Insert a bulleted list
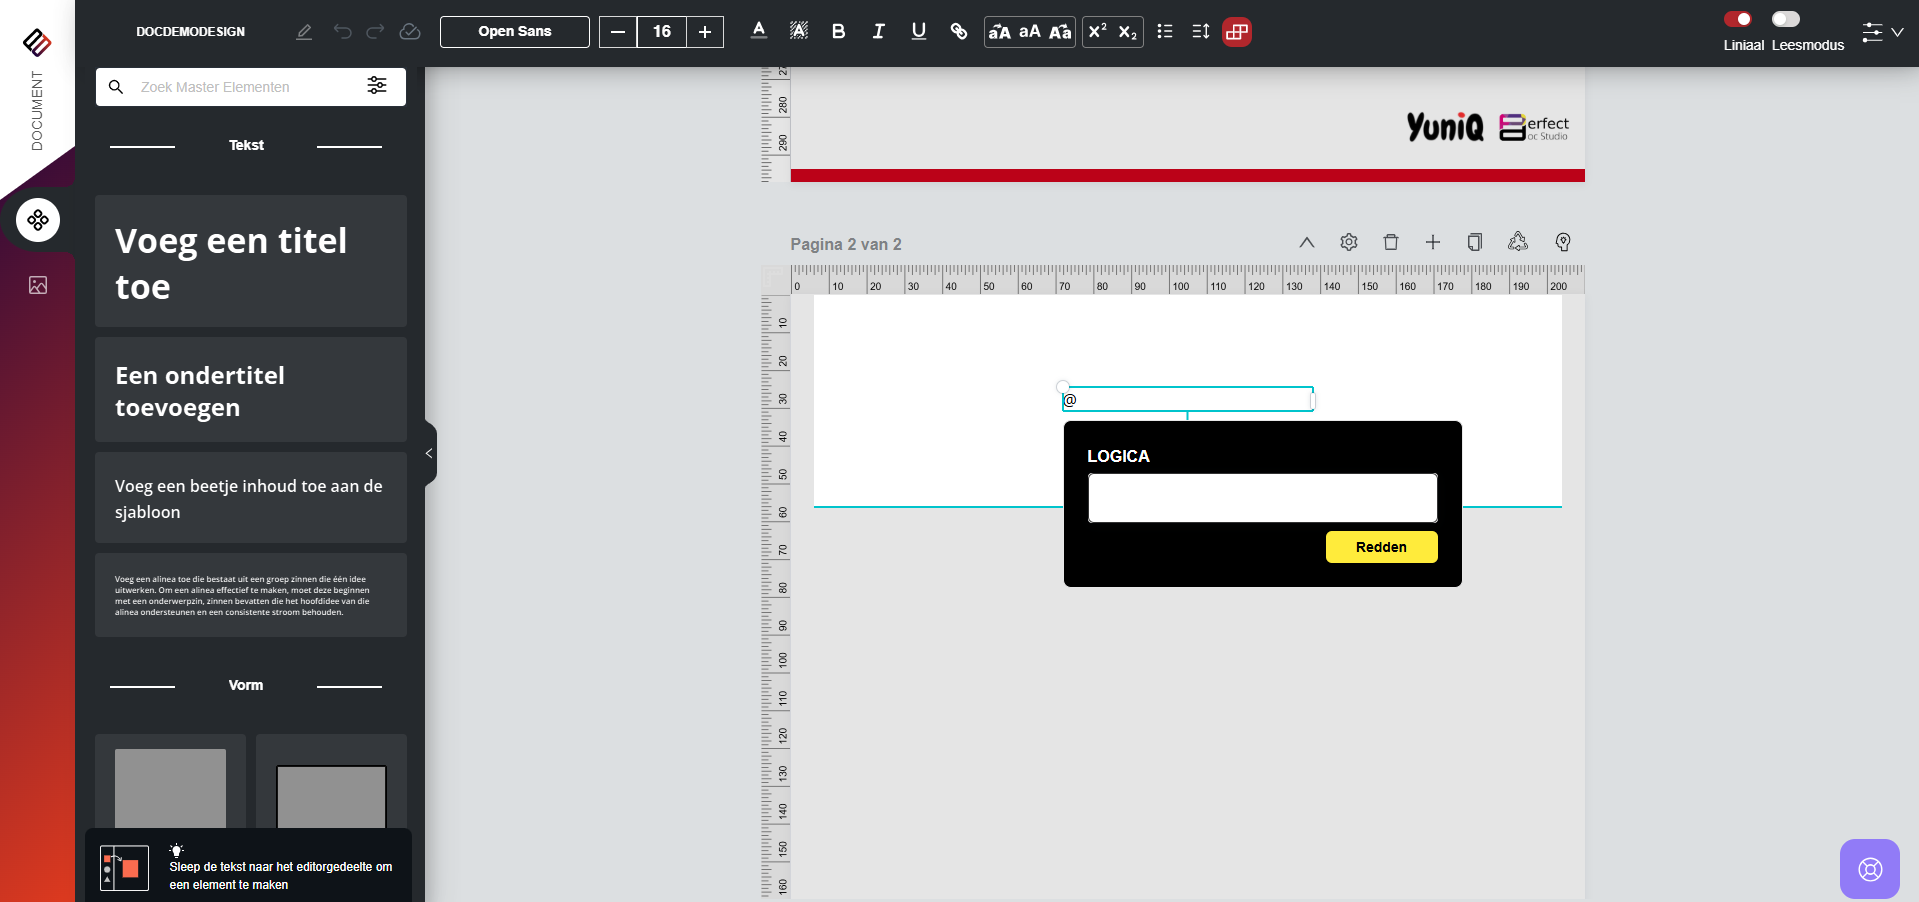 (1164, 32)
